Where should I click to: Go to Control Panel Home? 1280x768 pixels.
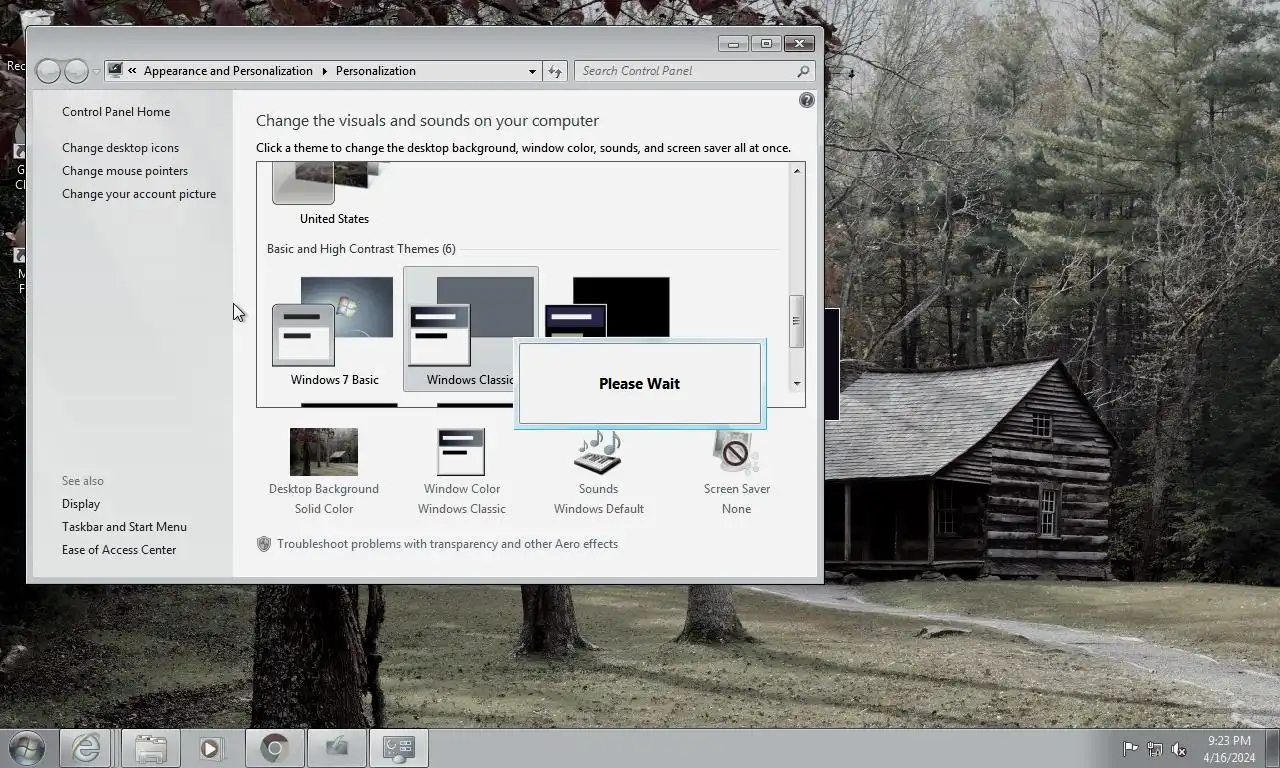point(116,112)
